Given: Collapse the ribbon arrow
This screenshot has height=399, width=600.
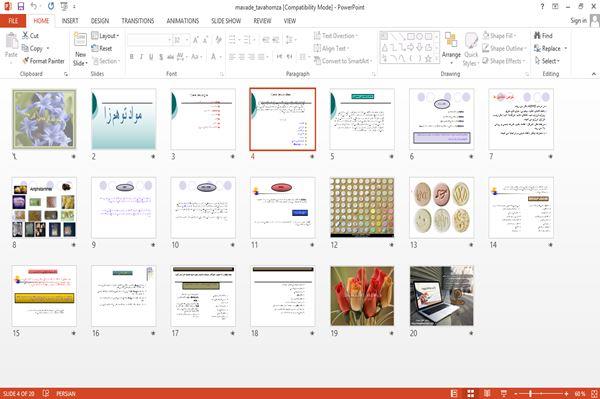Looking at the screenshot, I should pos(593,73).
